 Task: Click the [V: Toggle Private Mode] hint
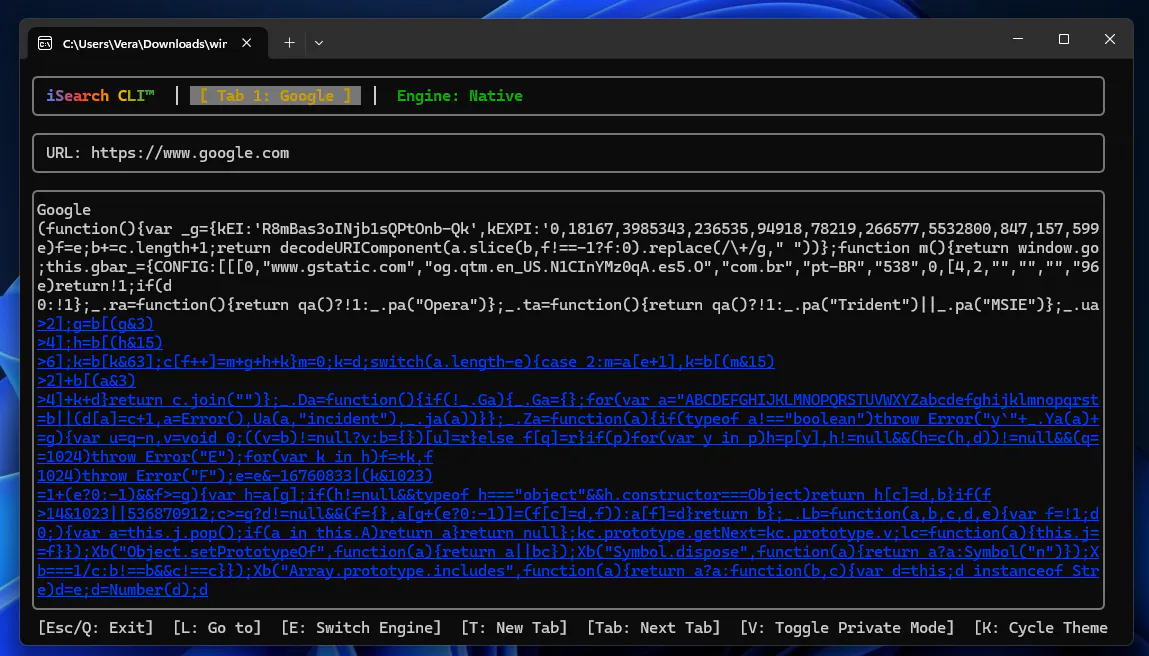pyautogui.click(x=847, y=628)
